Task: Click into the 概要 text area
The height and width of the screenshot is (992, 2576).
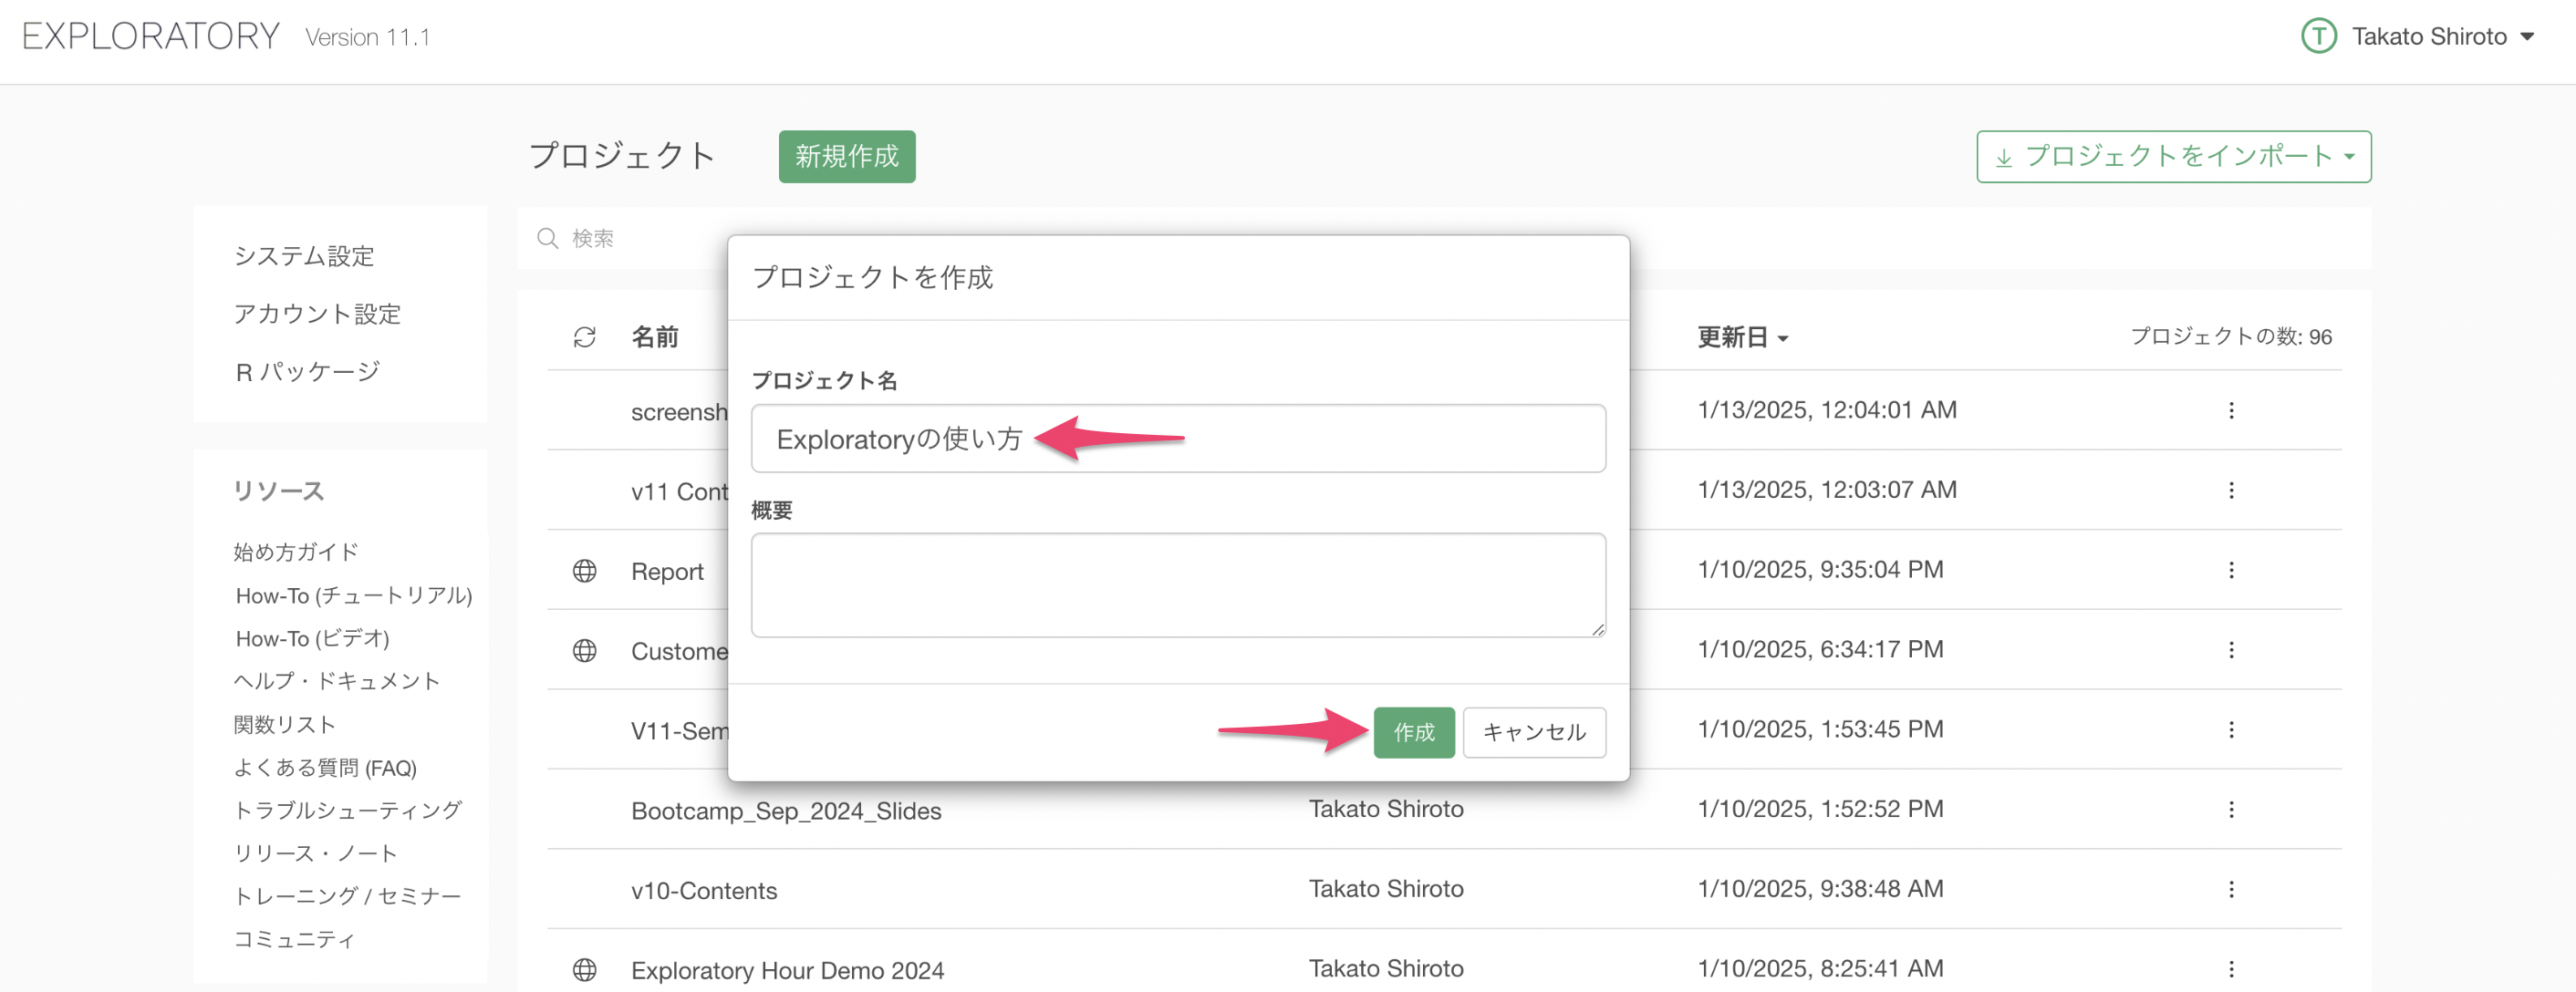Action: click(x=1178, y=585)
